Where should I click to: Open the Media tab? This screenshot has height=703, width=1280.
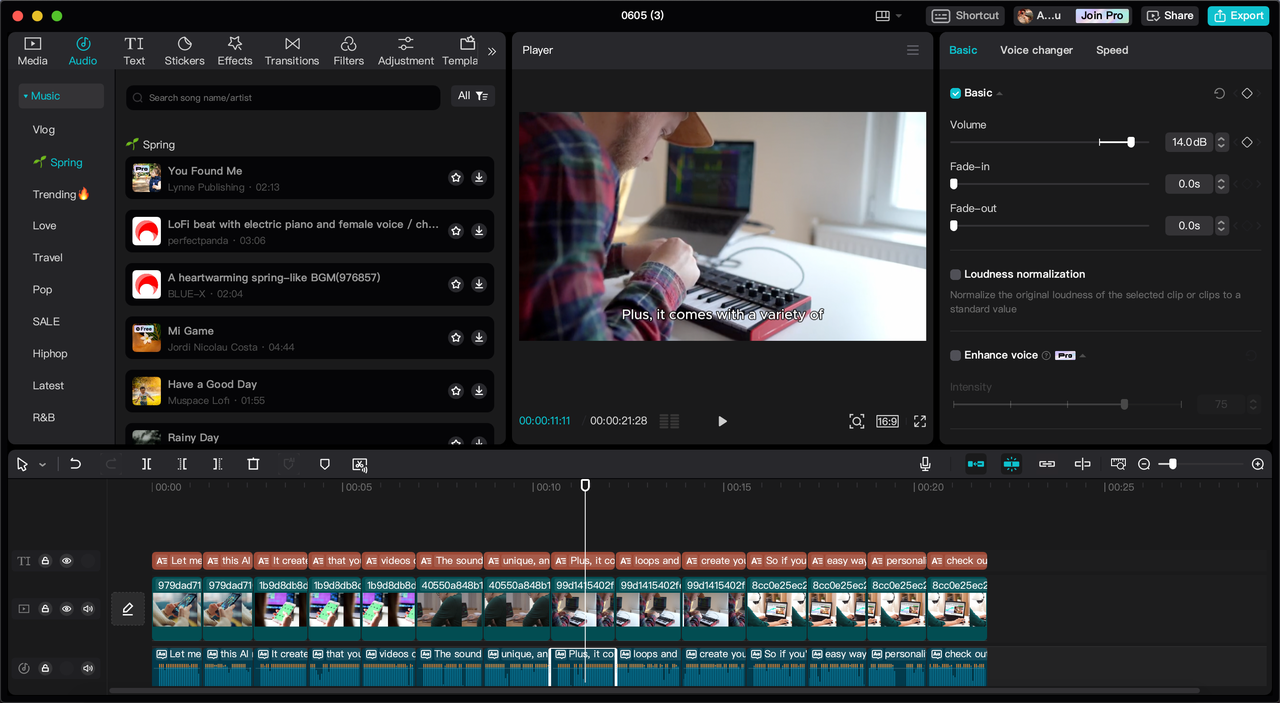(32, 51)
